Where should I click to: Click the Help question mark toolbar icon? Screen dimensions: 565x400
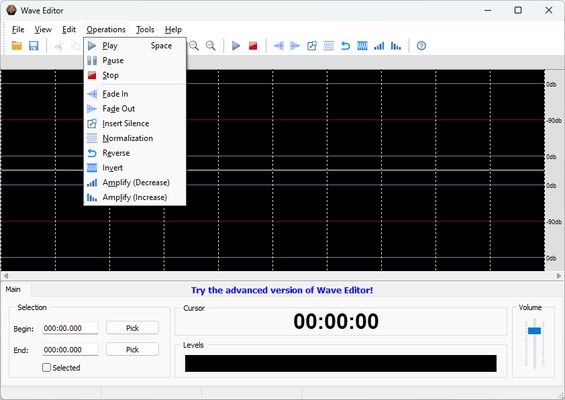coord(421,46)
